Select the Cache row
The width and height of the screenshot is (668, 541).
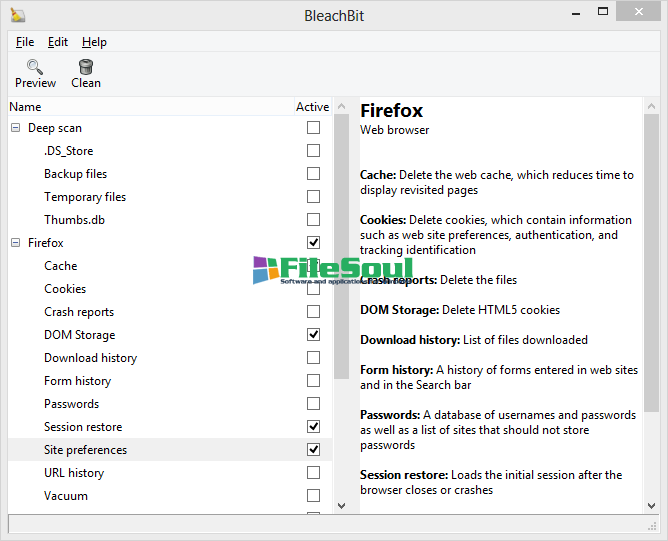[170, 265]
